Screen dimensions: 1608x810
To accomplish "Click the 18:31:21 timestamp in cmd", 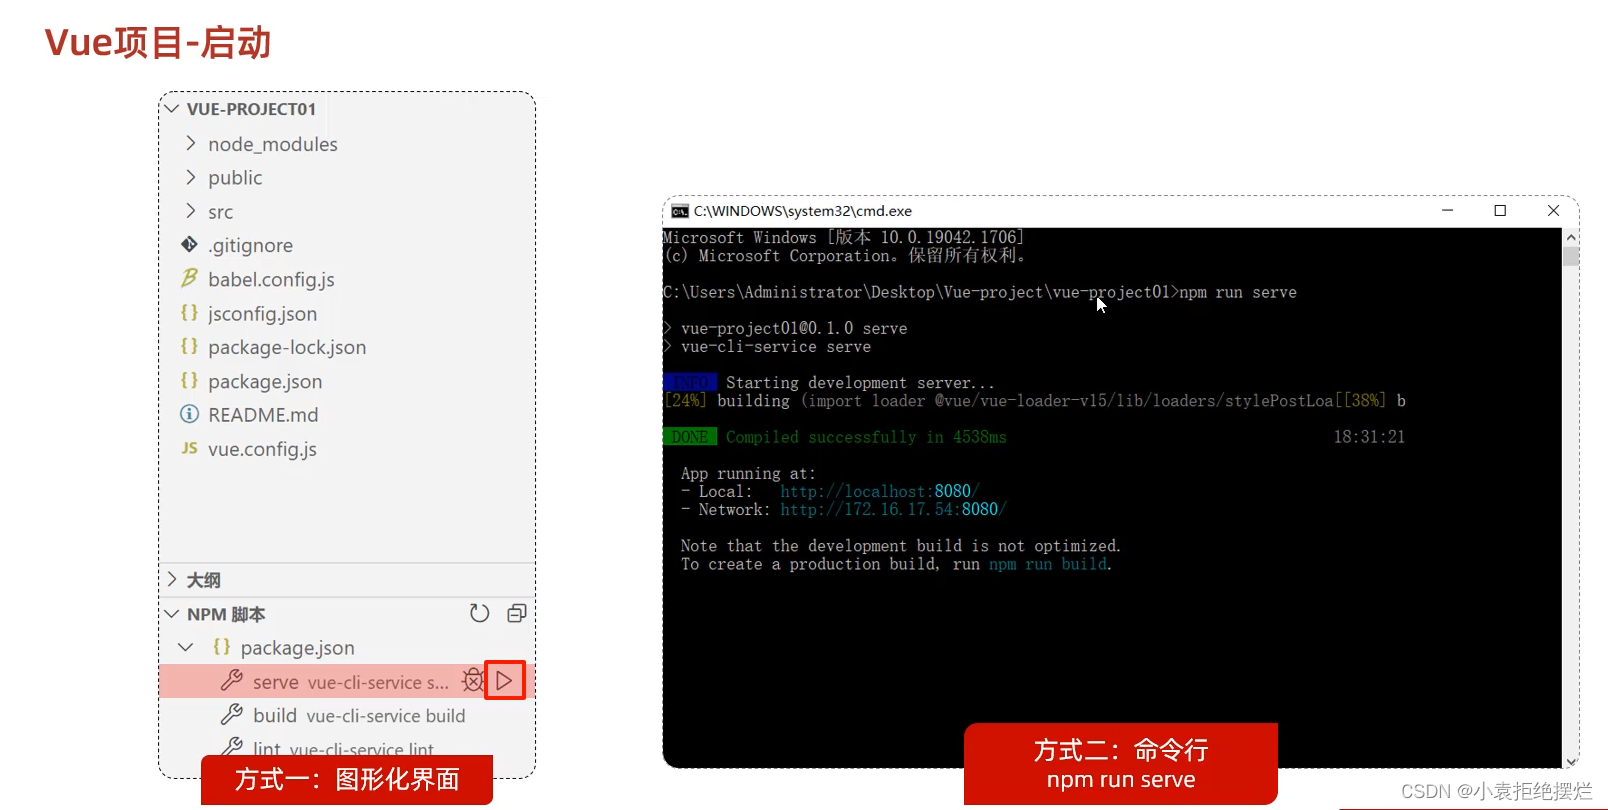I will click(x=1369, y=437).
